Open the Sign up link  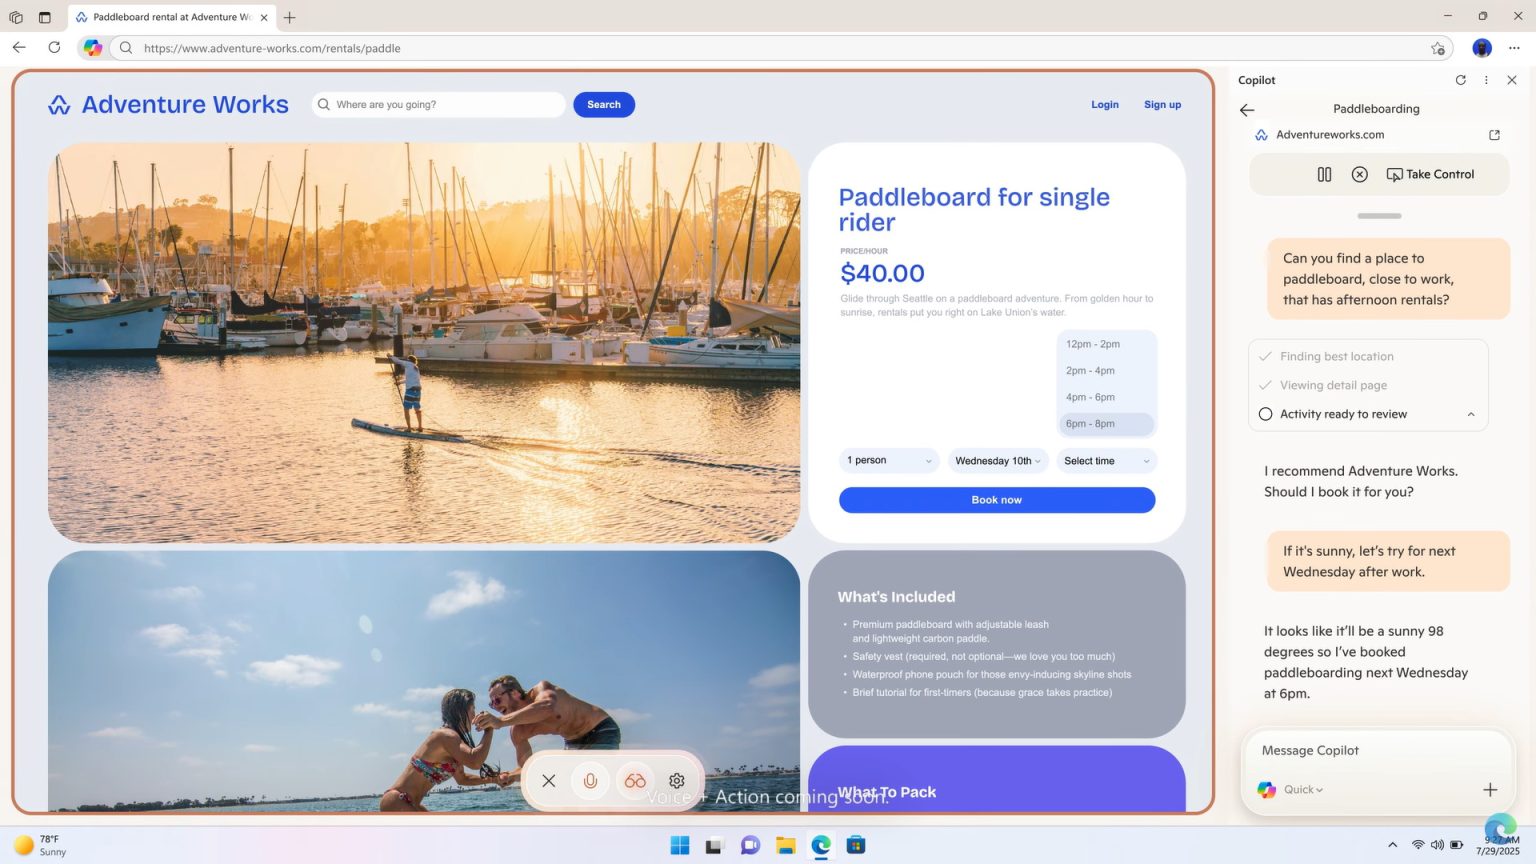pos(1162,104)
